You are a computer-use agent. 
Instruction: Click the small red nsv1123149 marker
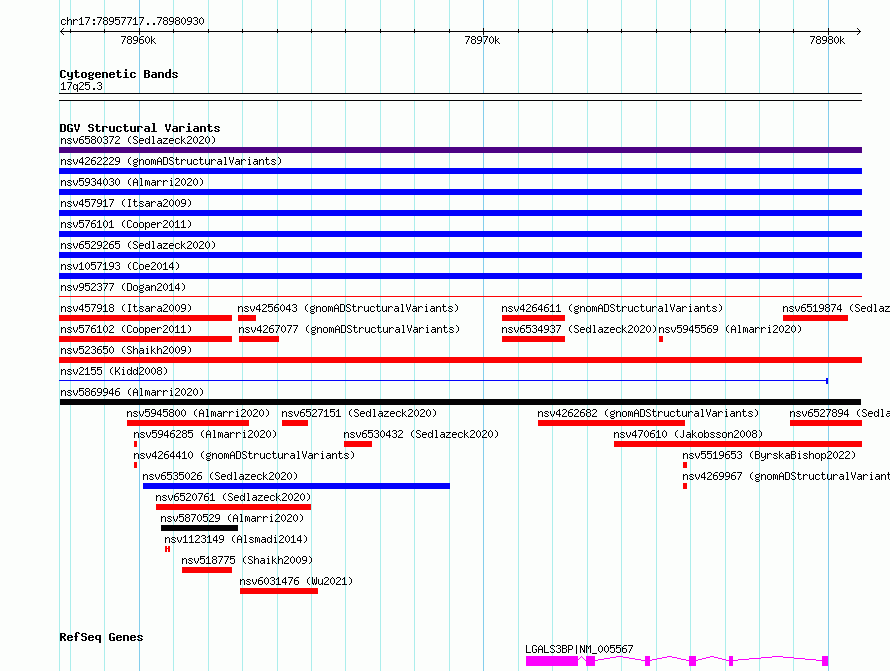167,549
